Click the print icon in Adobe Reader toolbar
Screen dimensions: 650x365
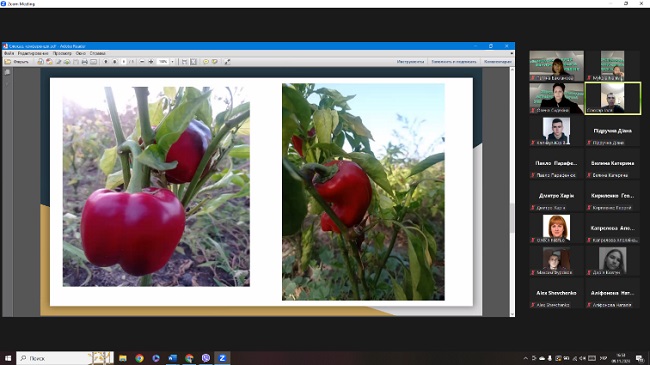[85, 61]
